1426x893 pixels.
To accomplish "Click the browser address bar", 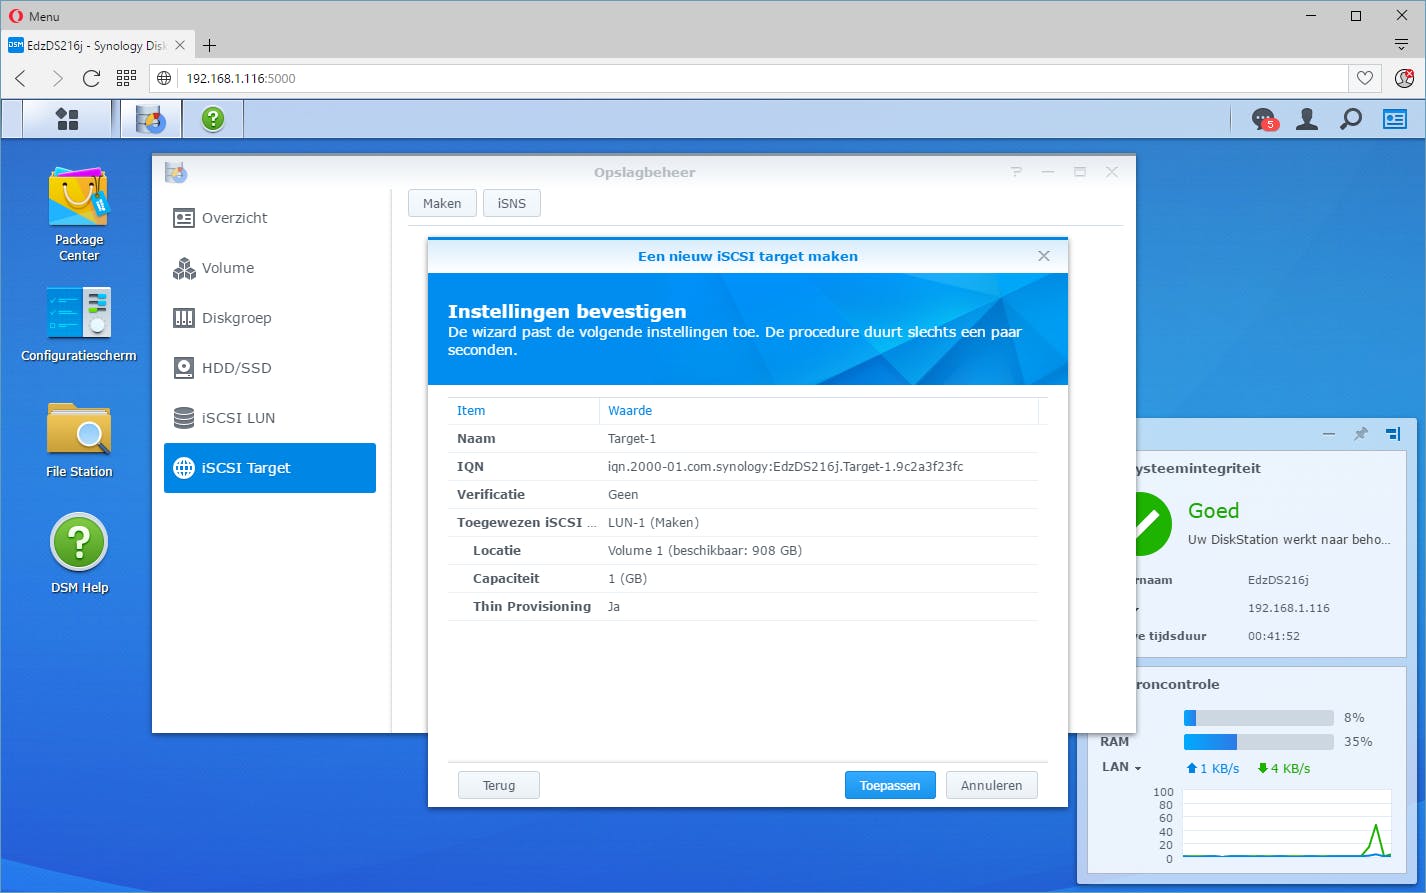I will [761, 78].
